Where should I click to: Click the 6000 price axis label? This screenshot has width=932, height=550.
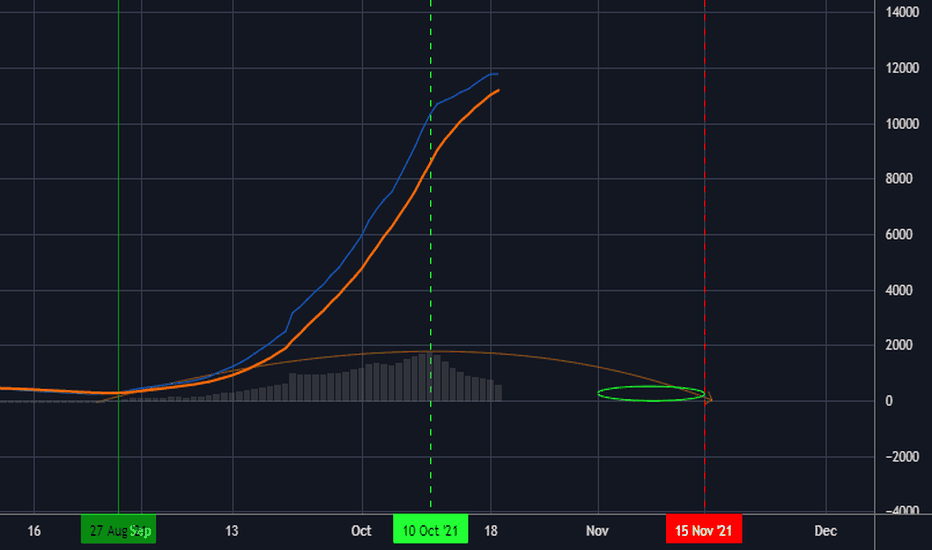click(899, 234)
